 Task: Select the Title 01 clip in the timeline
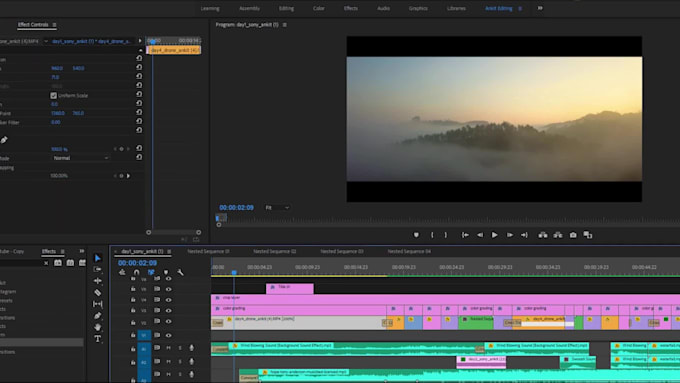(x=290, y=288)
